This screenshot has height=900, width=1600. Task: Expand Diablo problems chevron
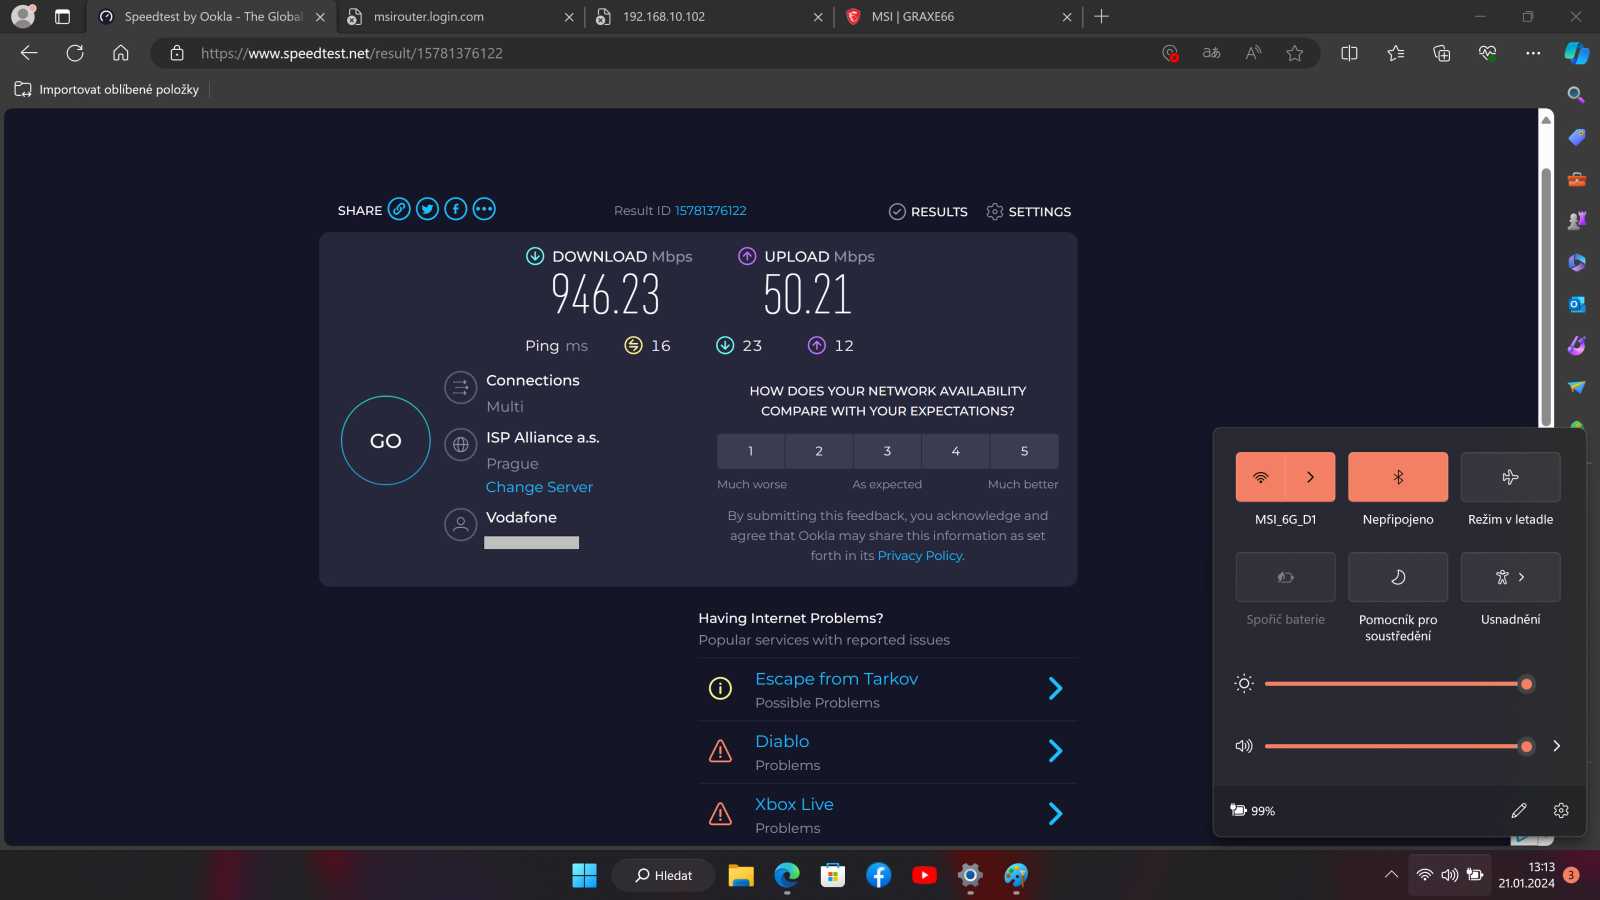pos(1055,751)
